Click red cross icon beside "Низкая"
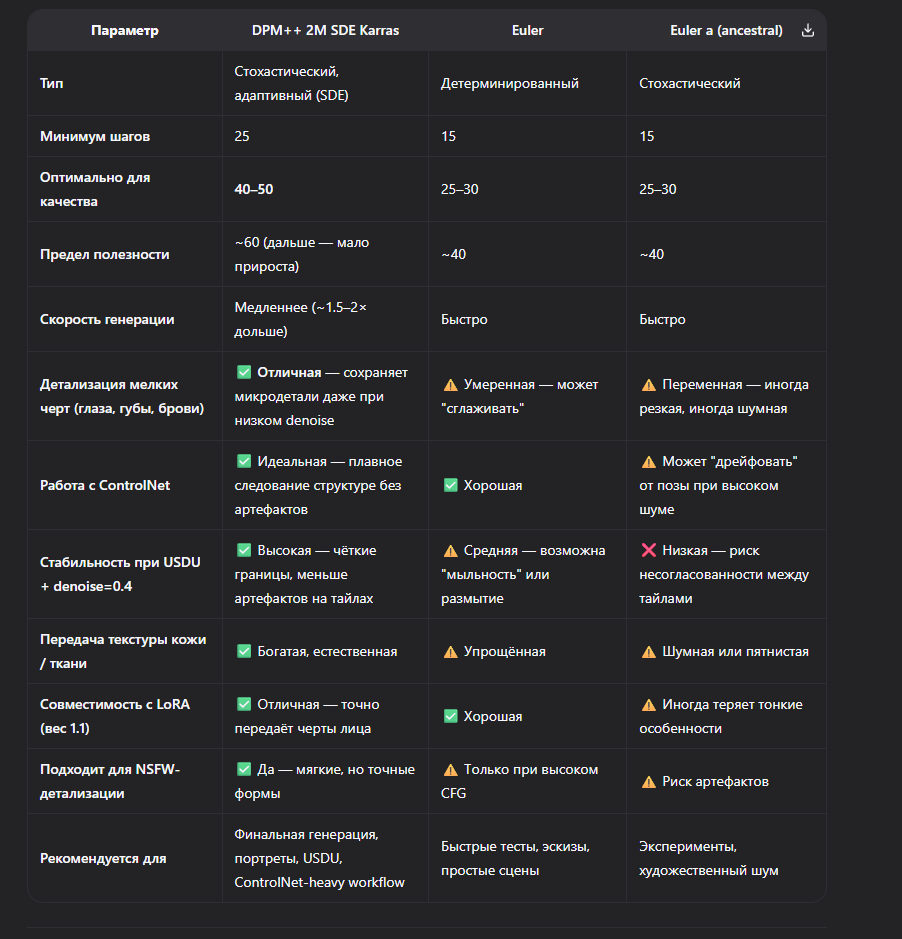902x939 pixels. click(x=648, y=550)
